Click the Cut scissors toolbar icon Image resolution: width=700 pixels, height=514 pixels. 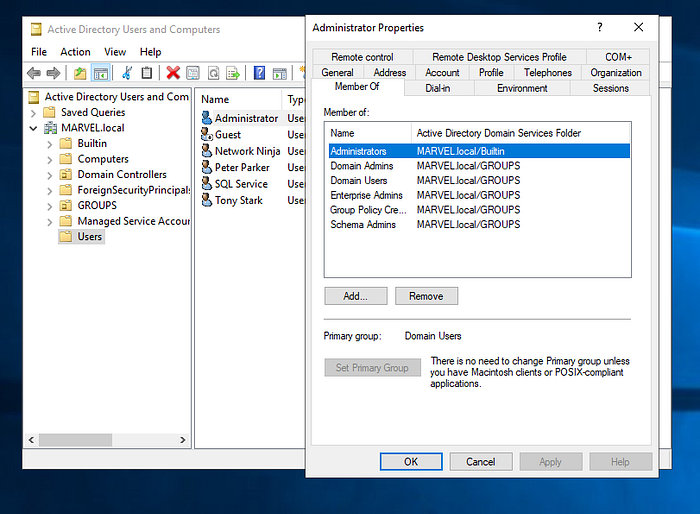pos(127,73)
